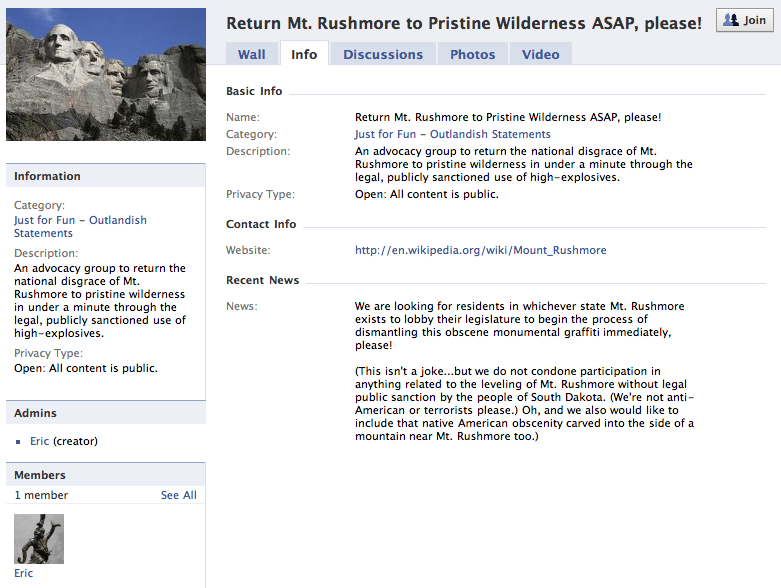
Task: Switch to the Wall tab
Action: 252,54
